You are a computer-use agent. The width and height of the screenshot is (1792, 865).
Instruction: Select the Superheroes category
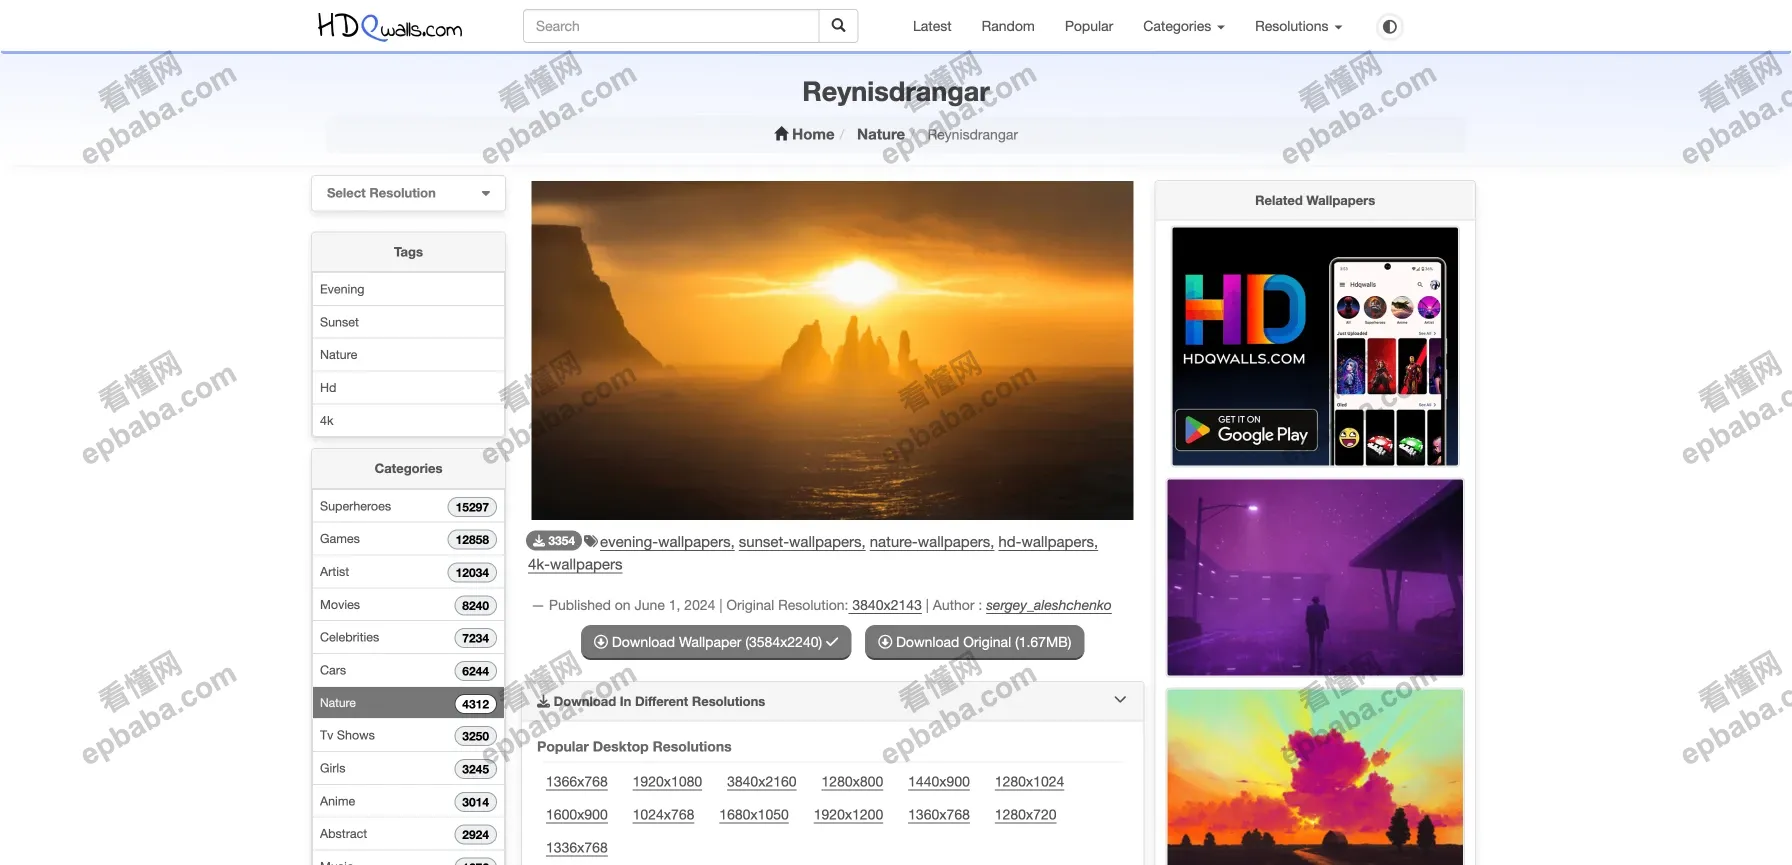(x=356, y=506)
